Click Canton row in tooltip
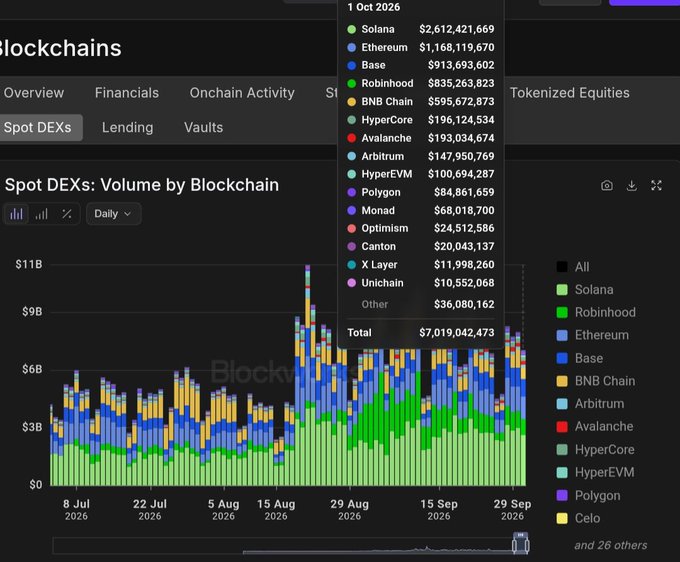680x562 pixels. pos(421,246)
